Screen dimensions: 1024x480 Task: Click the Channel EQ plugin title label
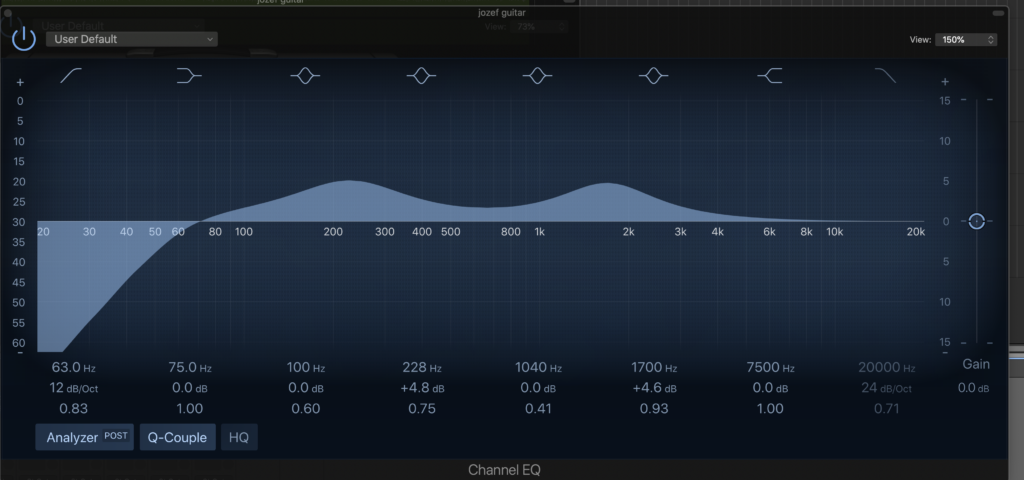[504, 470]
